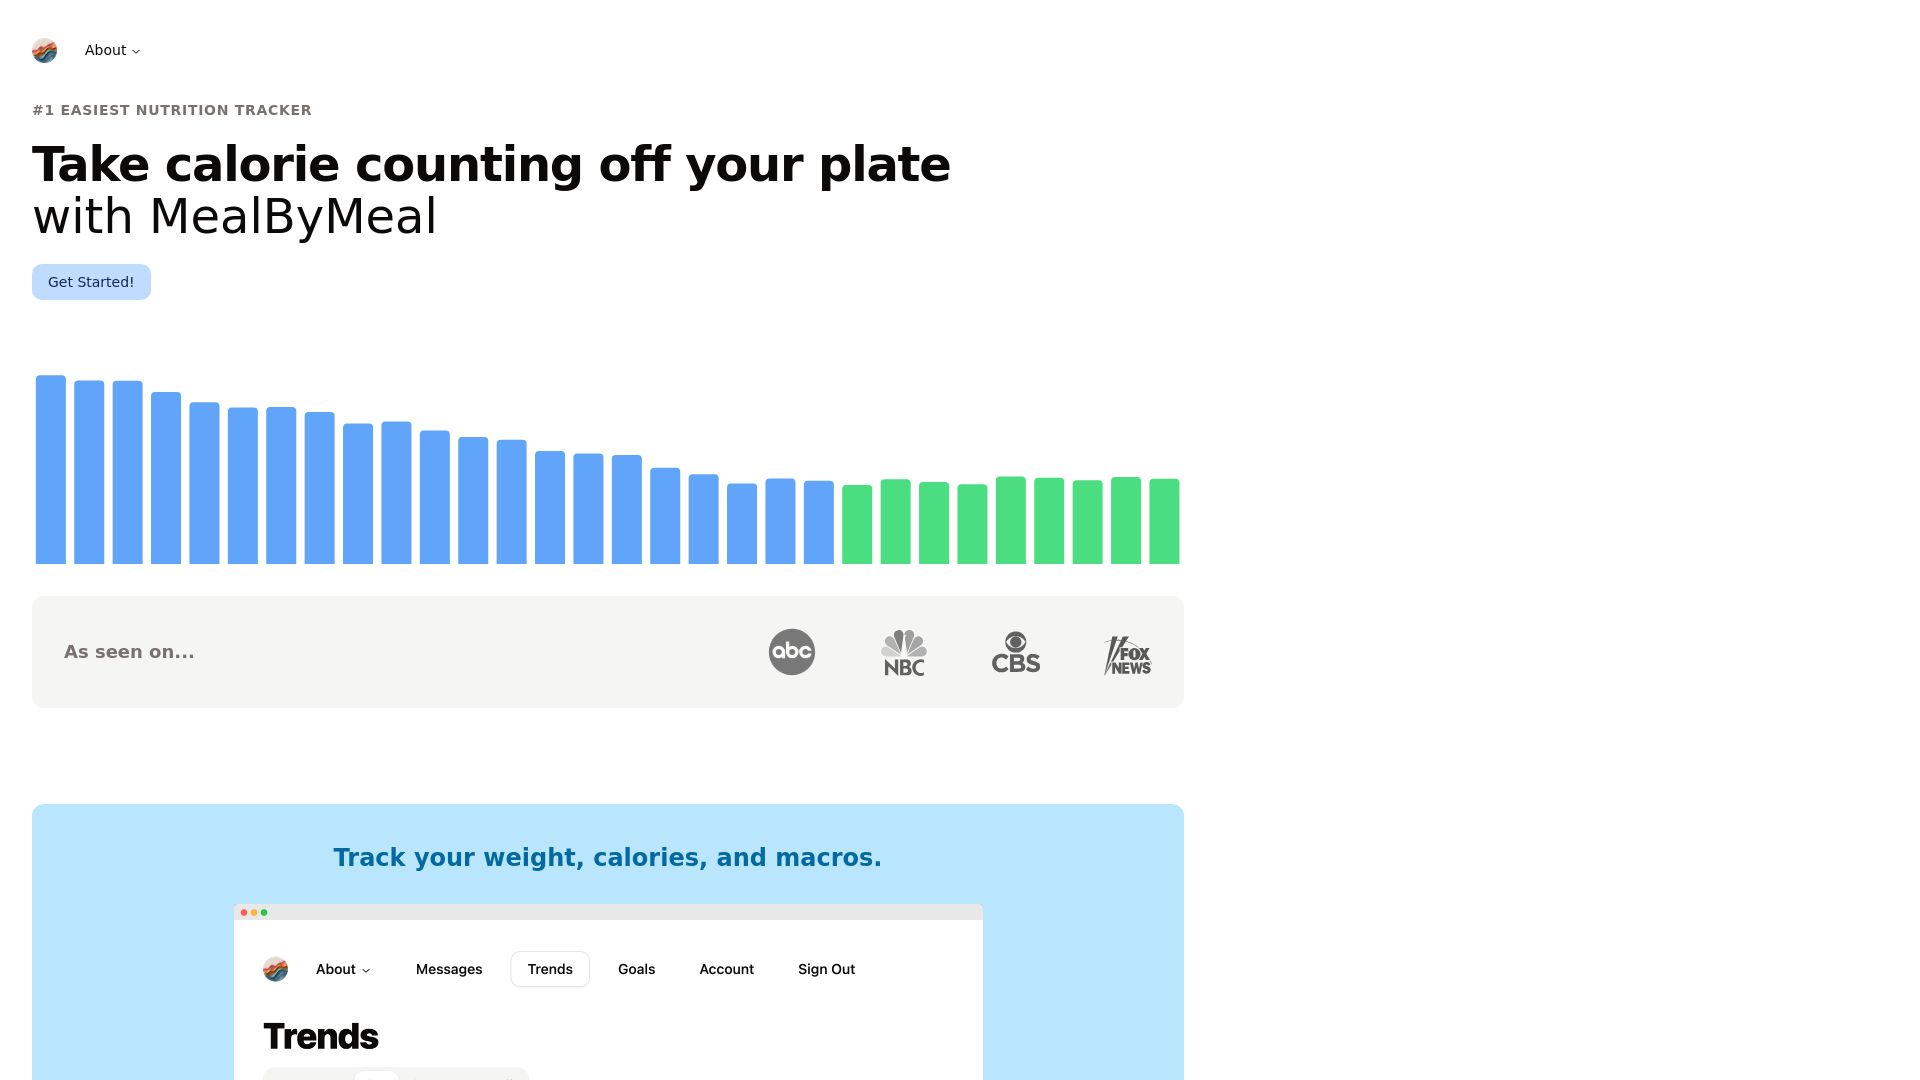Click the tallest blue bar in the chart
This screenshot has height=1080, width=1920.
[51, 467]
